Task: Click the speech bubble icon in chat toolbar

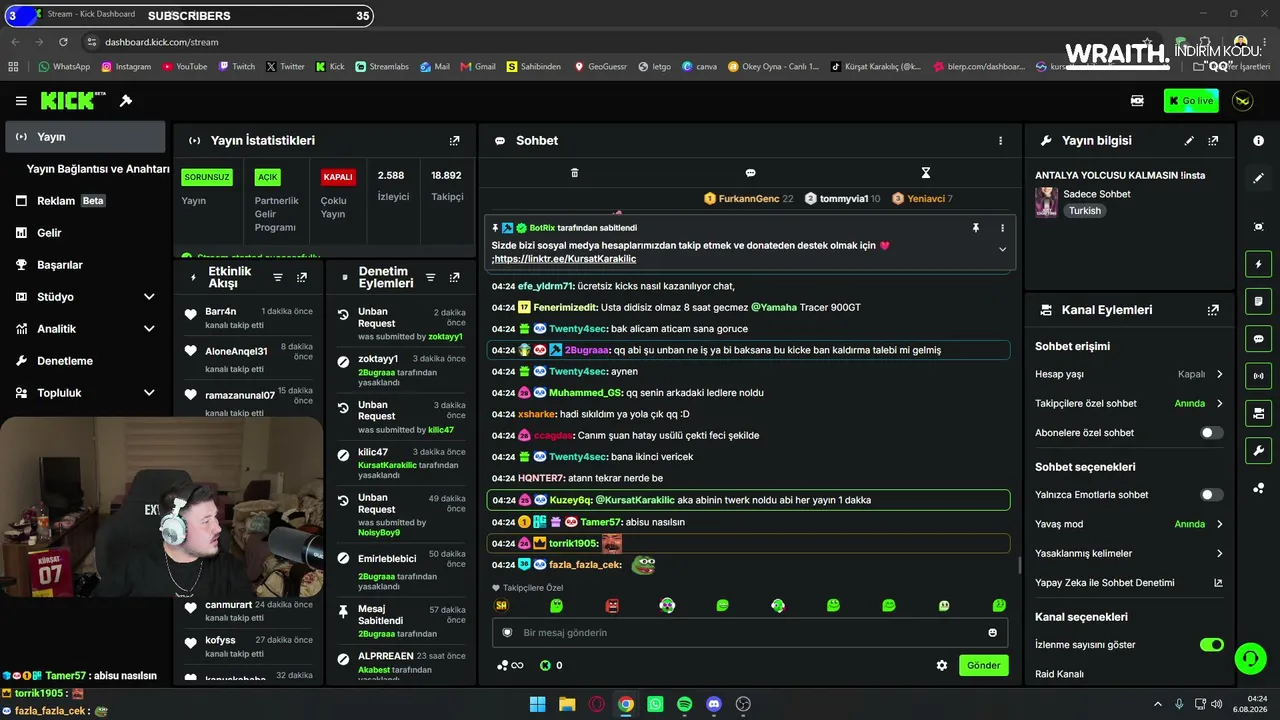Action: pos(750,173)
